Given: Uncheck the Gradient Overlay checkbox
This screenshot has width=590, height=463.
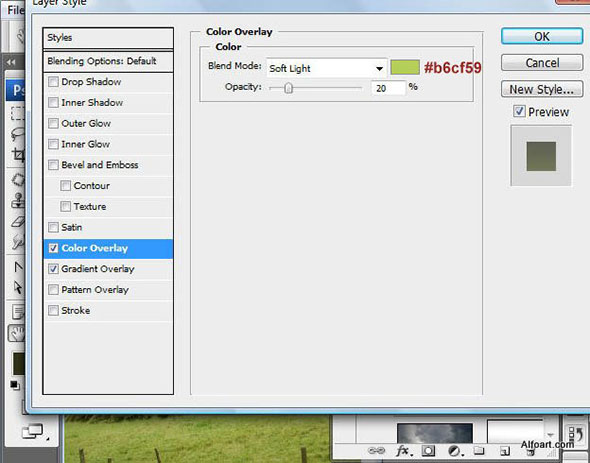Looking at the screenshot, I should point(53,269).
